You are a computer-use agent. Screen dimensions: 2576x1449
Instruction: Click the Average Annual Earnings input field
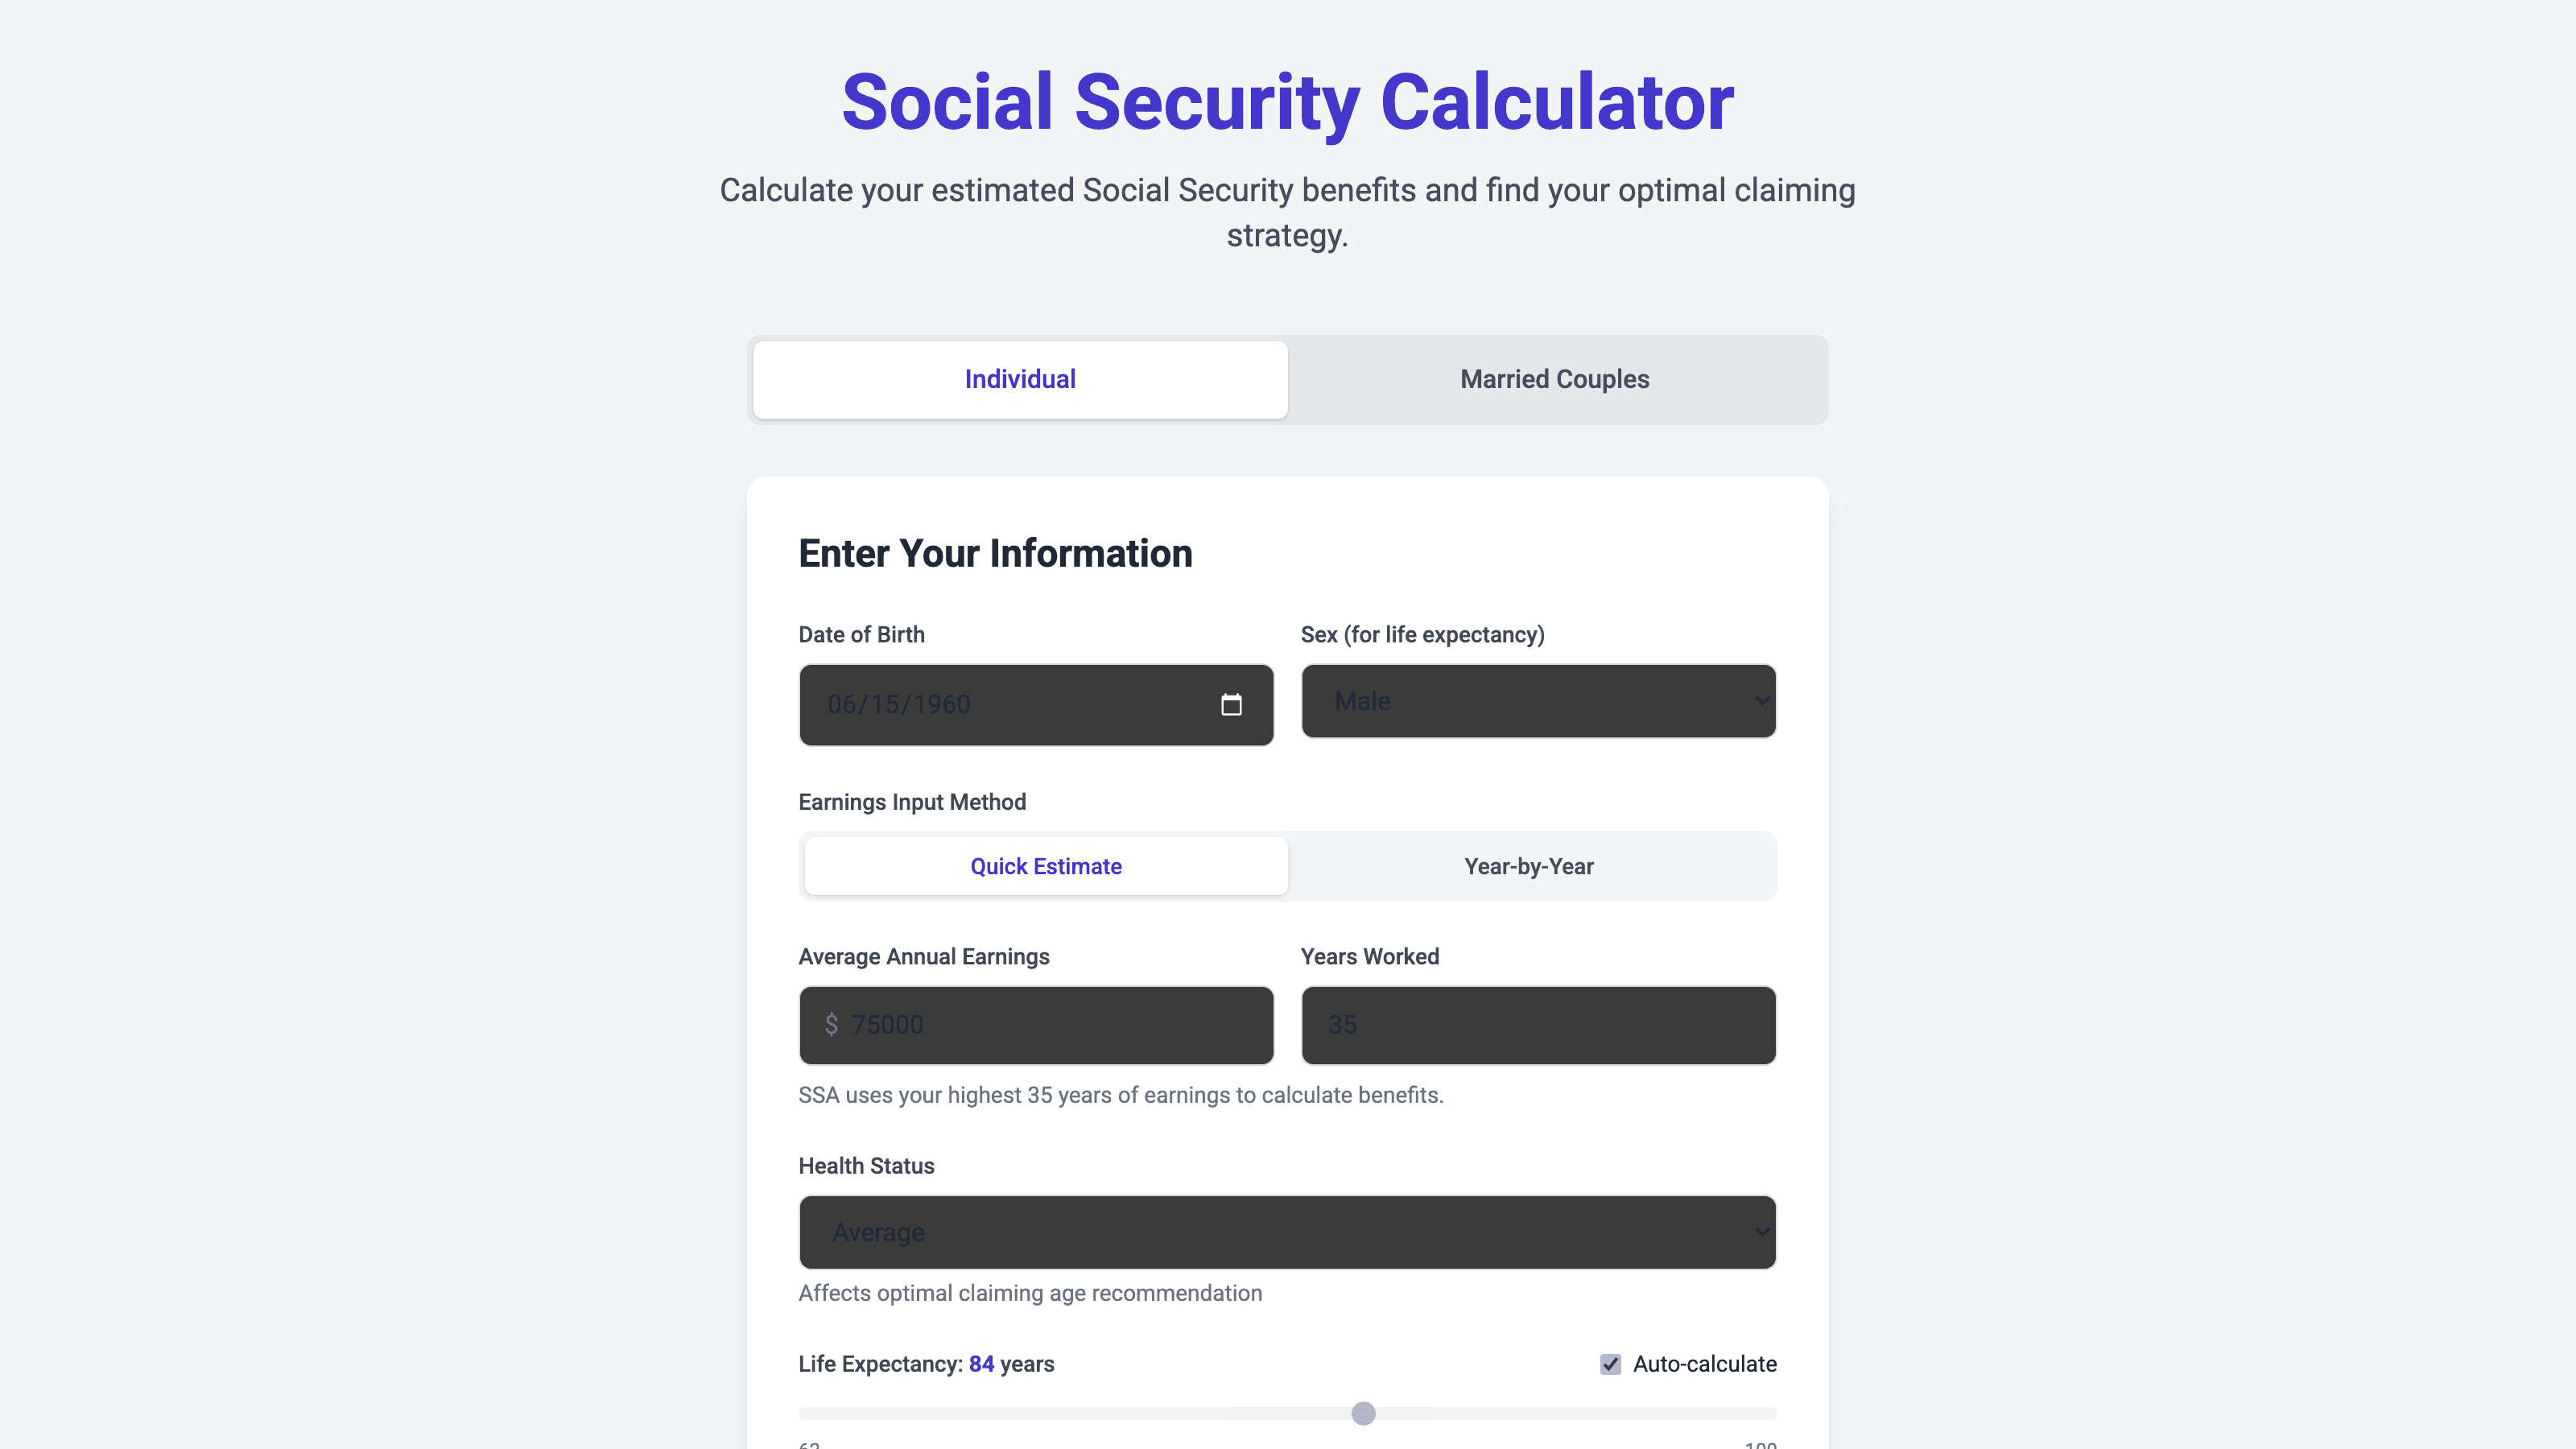click(1035, 1024)
